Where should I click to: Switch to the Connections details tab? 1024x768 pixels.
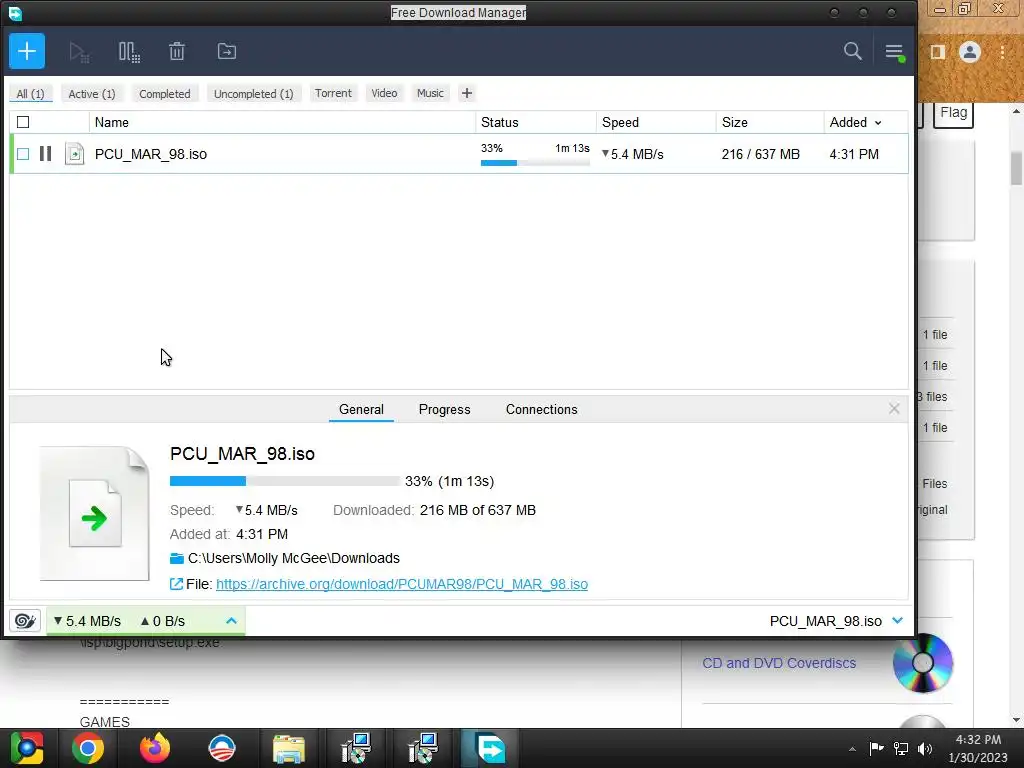541,409
